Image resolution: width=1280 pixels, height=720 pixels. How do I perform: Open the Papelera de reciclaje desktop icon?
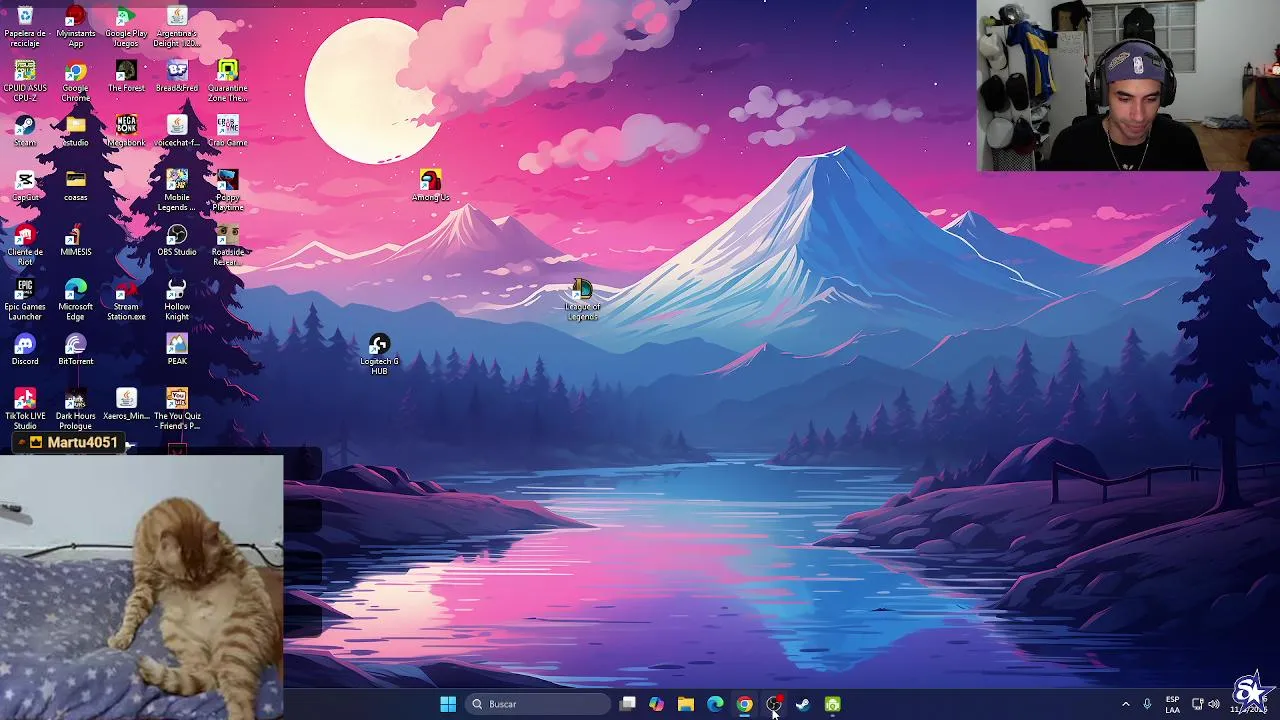pyautogui.click(x=25, y=26)
